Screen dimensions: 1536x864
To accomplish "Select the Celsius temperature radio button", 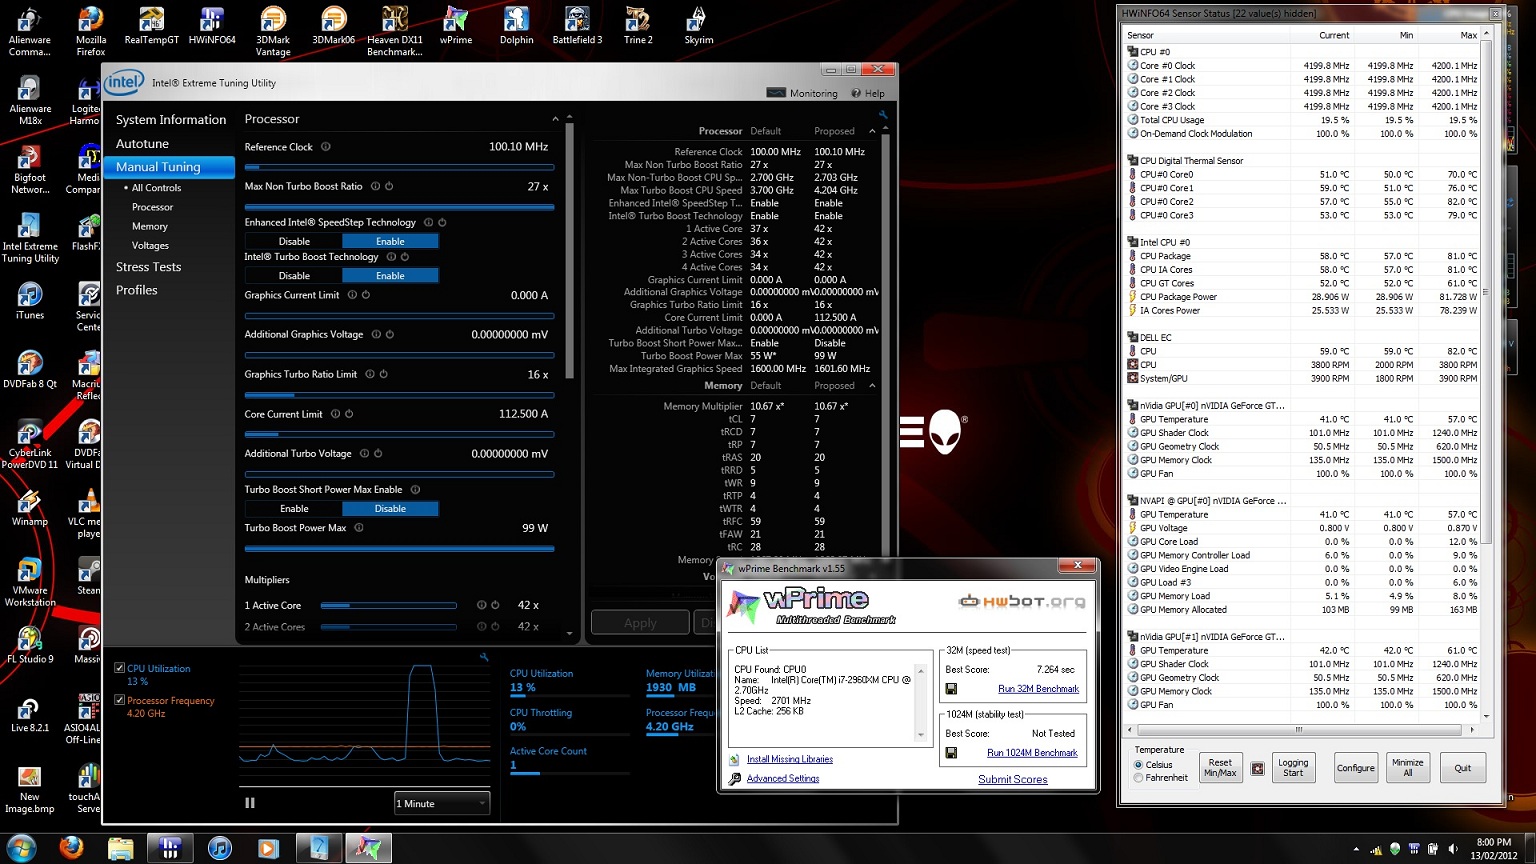I will point(1138,764).
